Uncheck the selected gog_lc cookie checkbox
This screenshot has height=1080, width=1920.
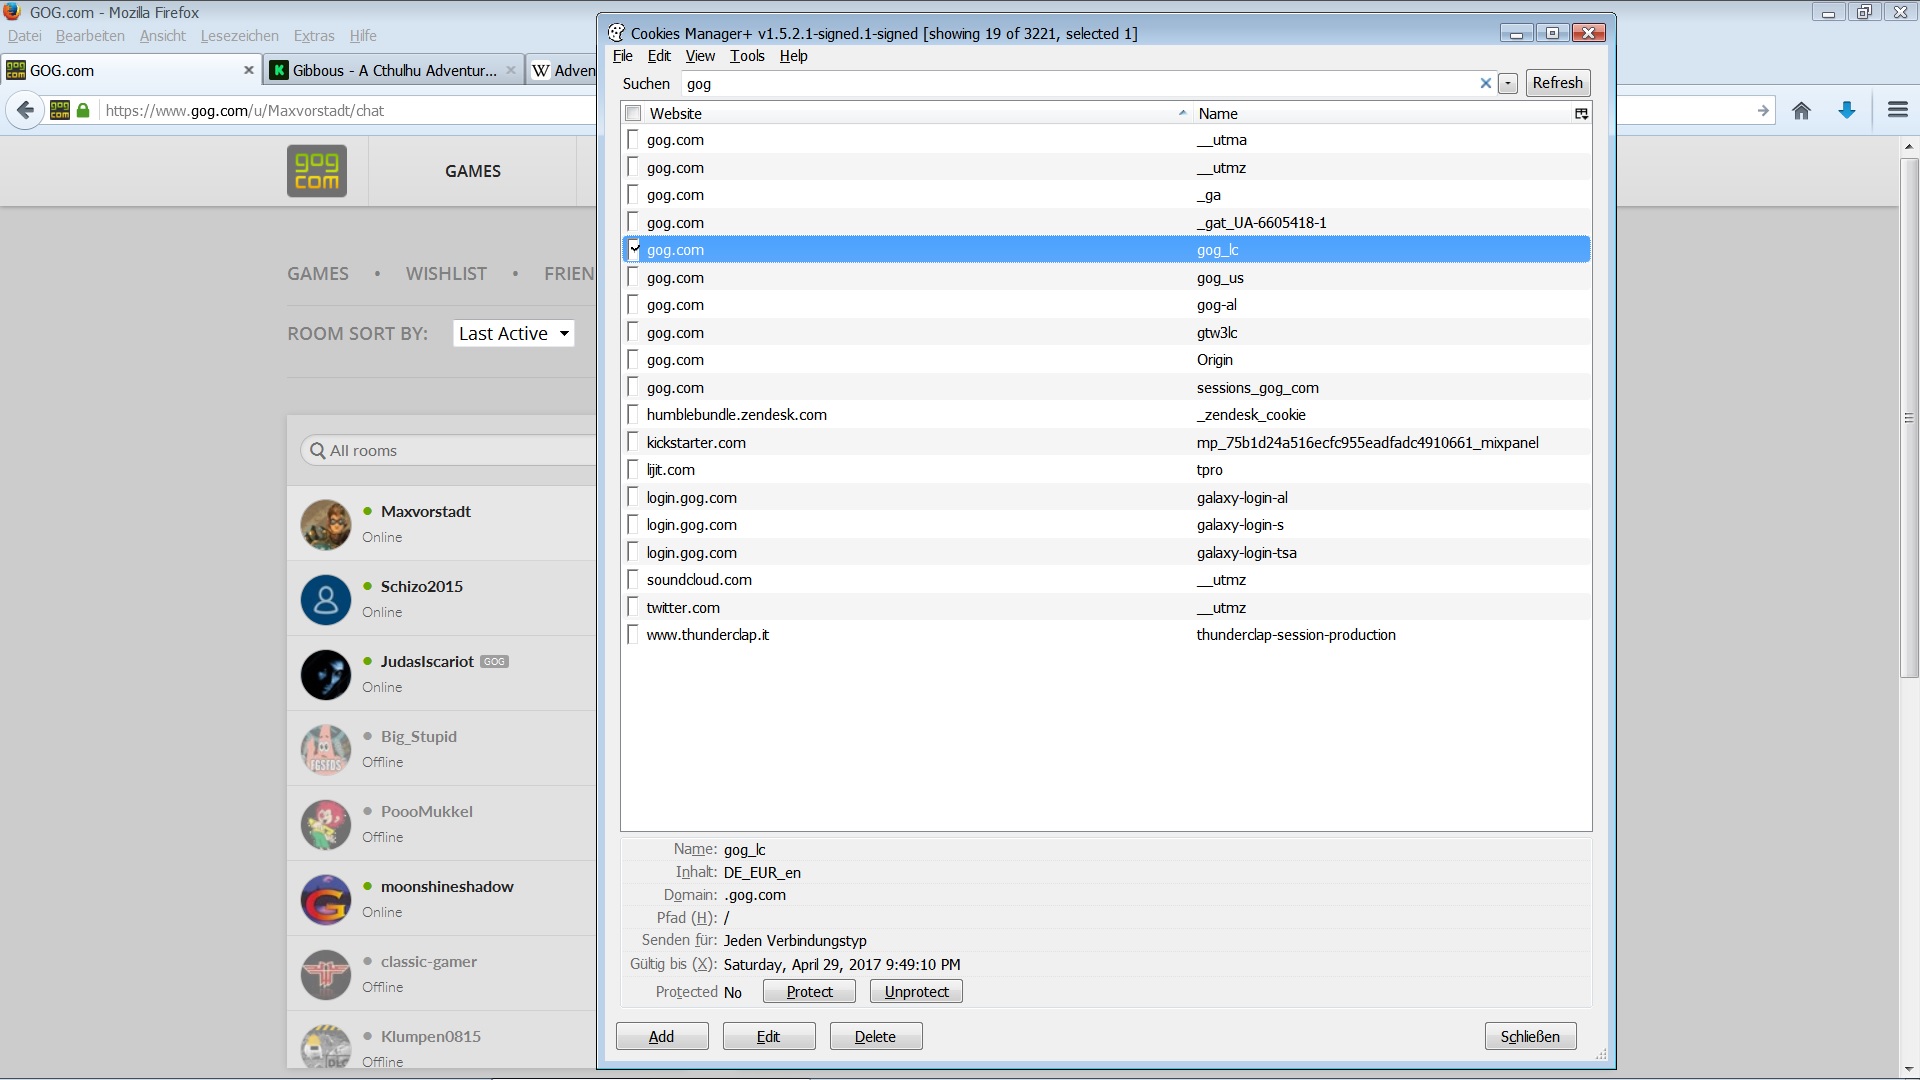(x=634, y=250)
